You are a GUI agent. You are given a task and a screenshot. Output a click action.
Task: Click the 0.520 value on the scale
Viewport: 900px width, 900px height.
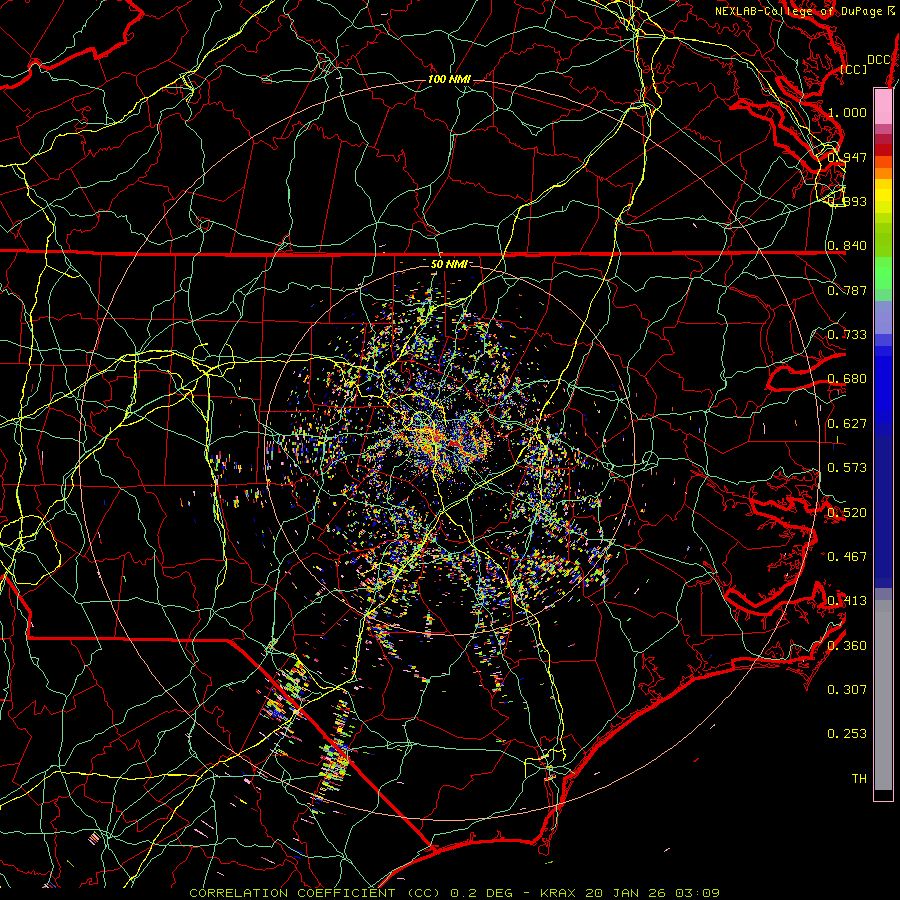(847, 512)
